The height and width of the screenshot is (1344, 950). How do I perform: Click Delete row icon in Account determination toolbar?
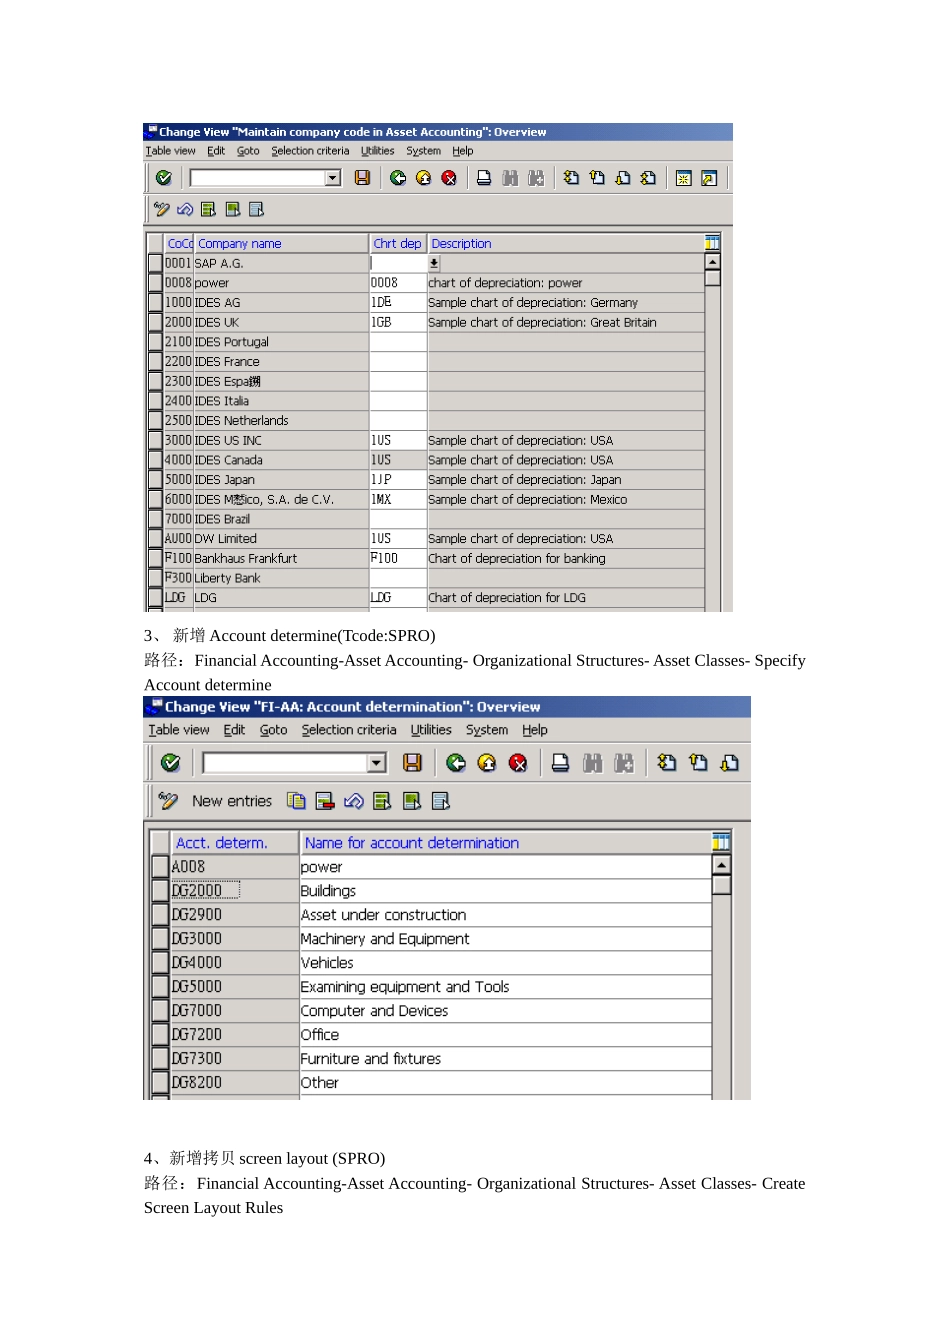[325, 801]
